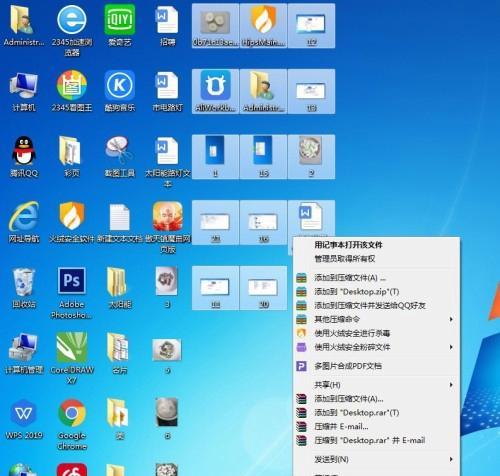This screenshot has width=500, height=476.
Task: Open the 2345加速浏览器 desktop shortcut
Action: click(72, 20)
